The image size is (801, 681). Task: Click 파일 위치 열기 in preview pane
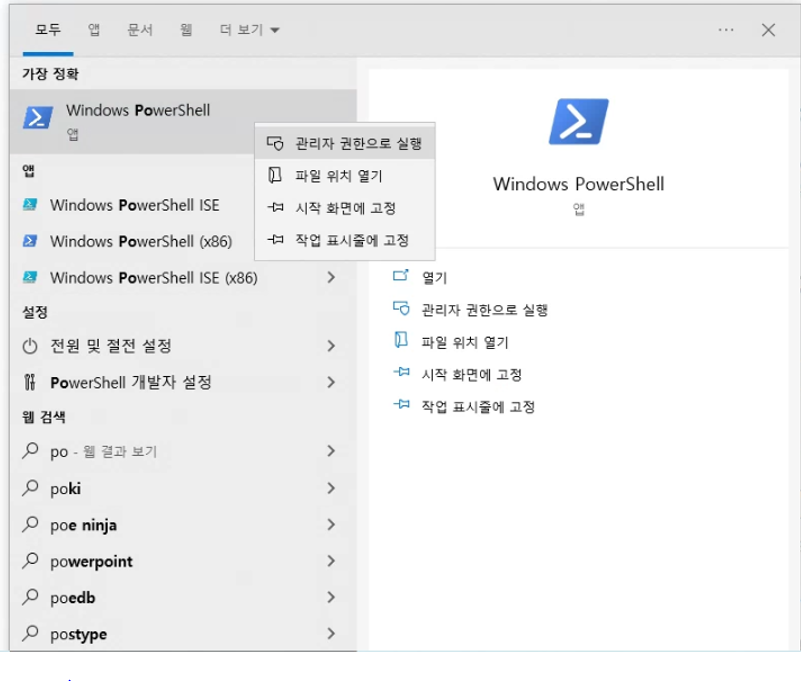465,342
